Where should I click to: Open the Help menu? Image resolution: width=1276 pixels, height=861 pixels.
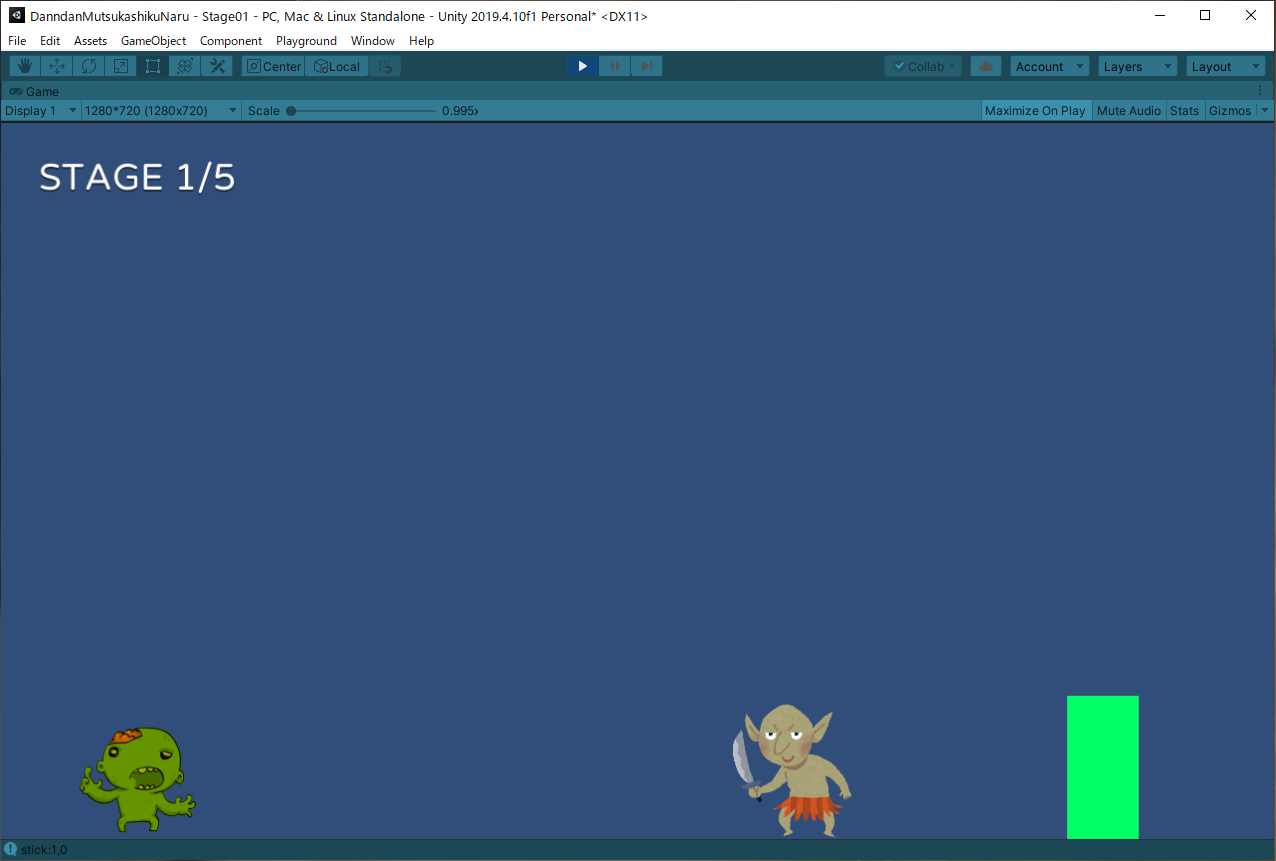(x=421, y=41)
